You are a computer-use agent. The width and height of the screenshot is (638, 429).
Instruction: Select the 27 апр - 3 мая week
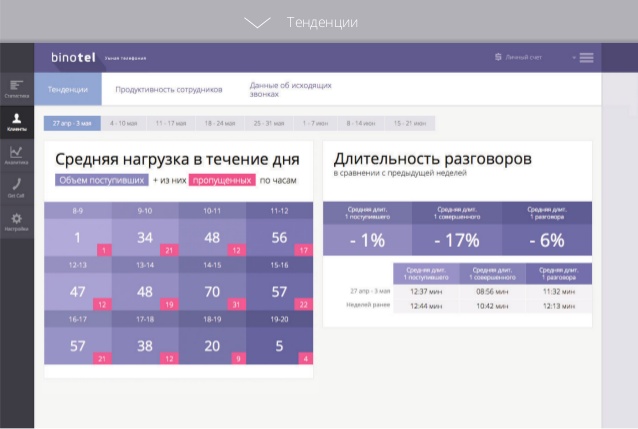pos(72,123)
